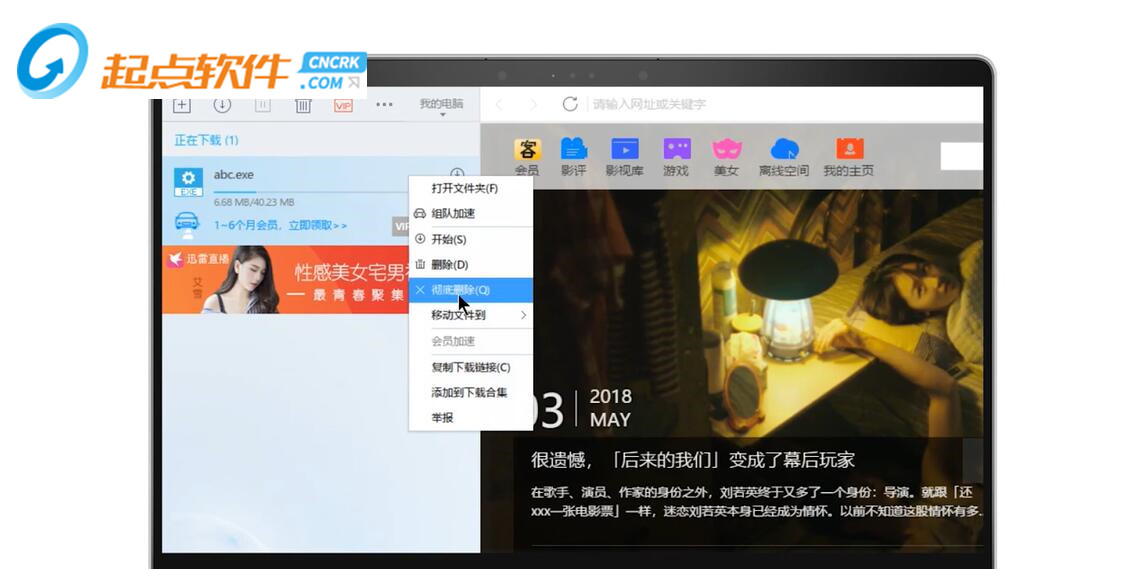Choose 添加到下载合集 in context menu
Image resolution: width=1146 pixels, height=569 pixels.
471,392
